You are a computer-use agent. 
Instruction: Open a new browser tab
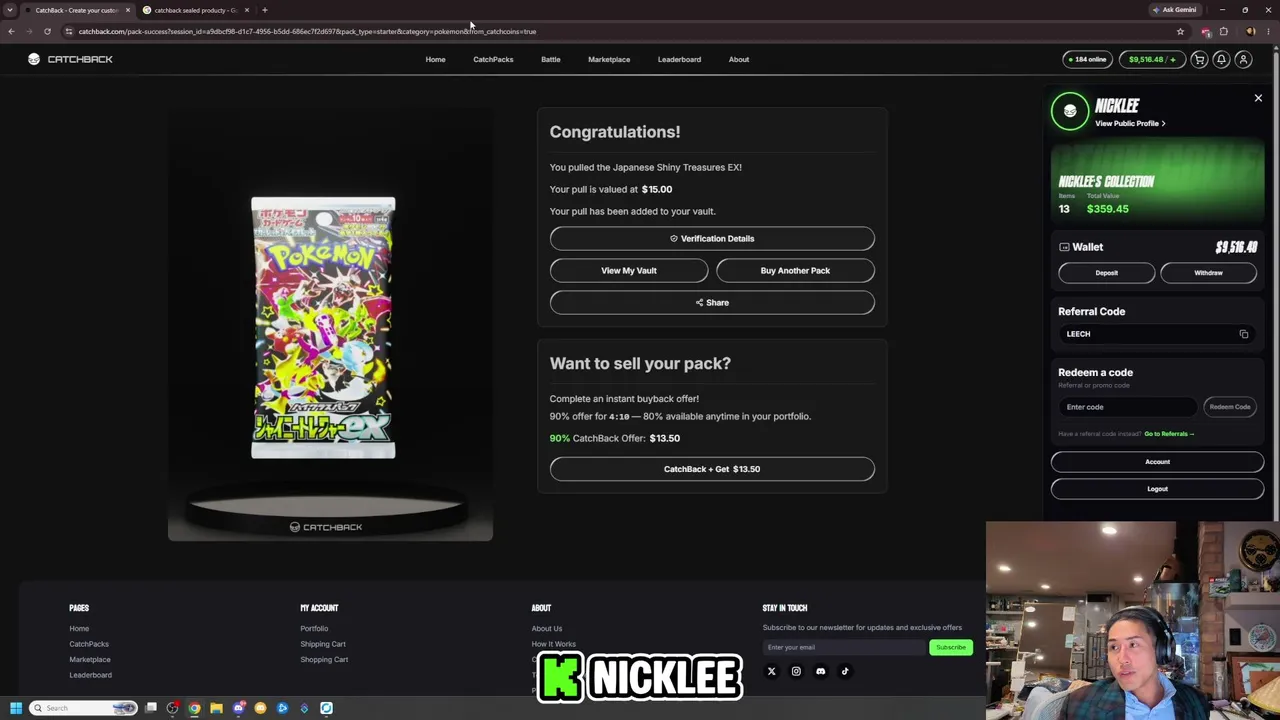pyautogui.click(x=264, y=10)
